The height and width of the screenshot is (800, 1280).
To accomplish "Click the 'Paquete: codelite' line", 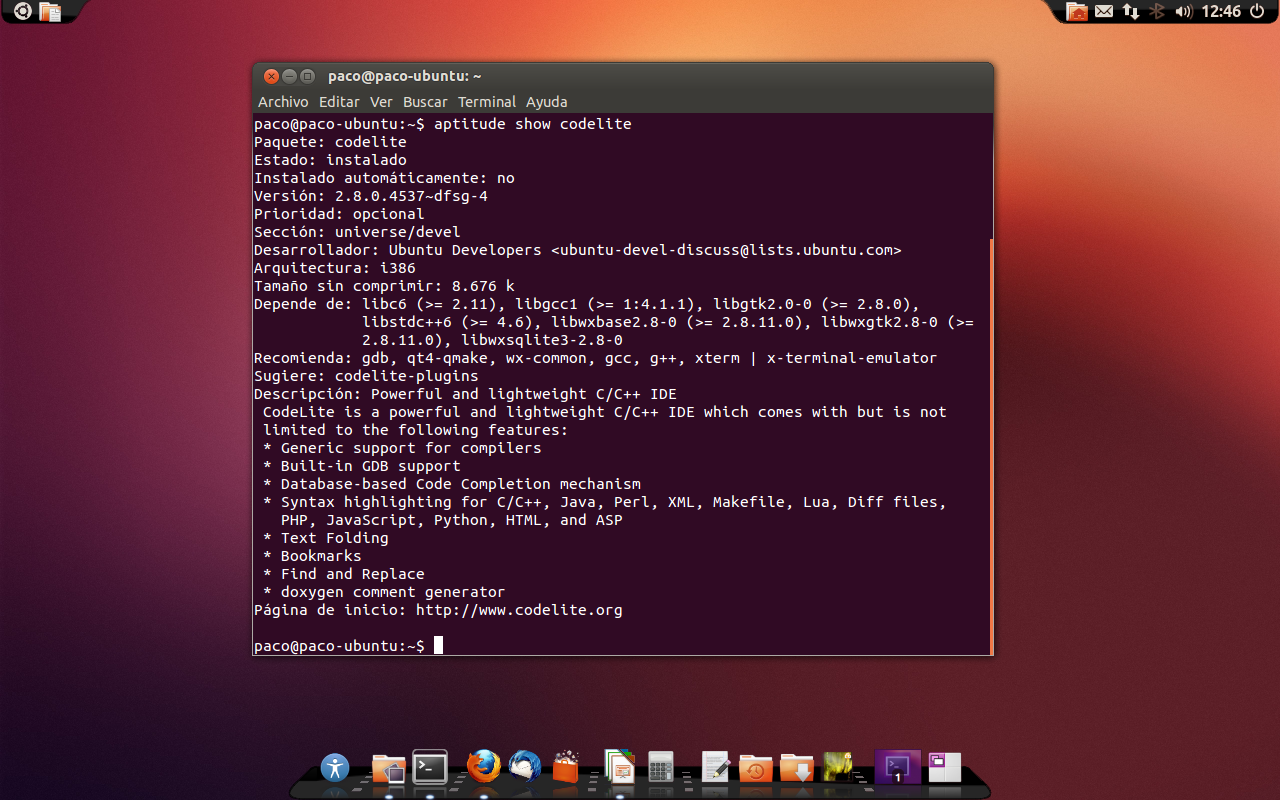I will coord(330,142).
